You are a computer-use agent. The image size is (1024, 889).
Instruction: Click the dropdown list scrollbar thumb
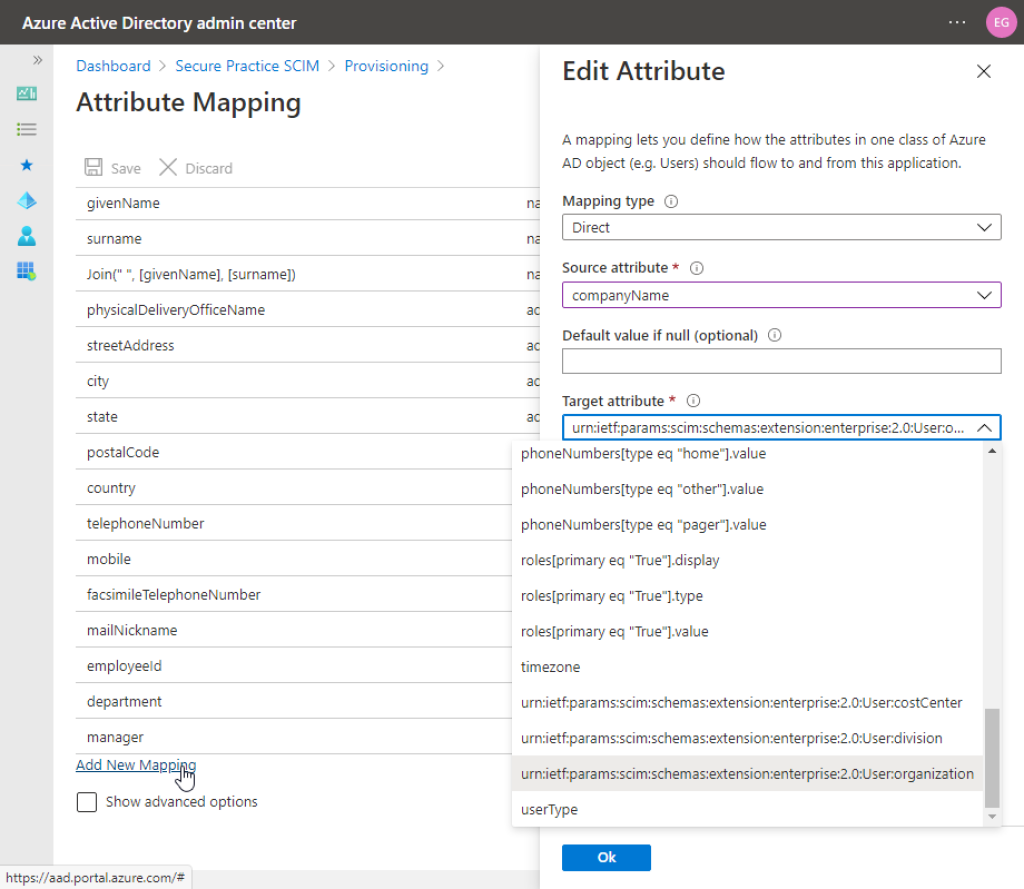click(x=991, y=757)
